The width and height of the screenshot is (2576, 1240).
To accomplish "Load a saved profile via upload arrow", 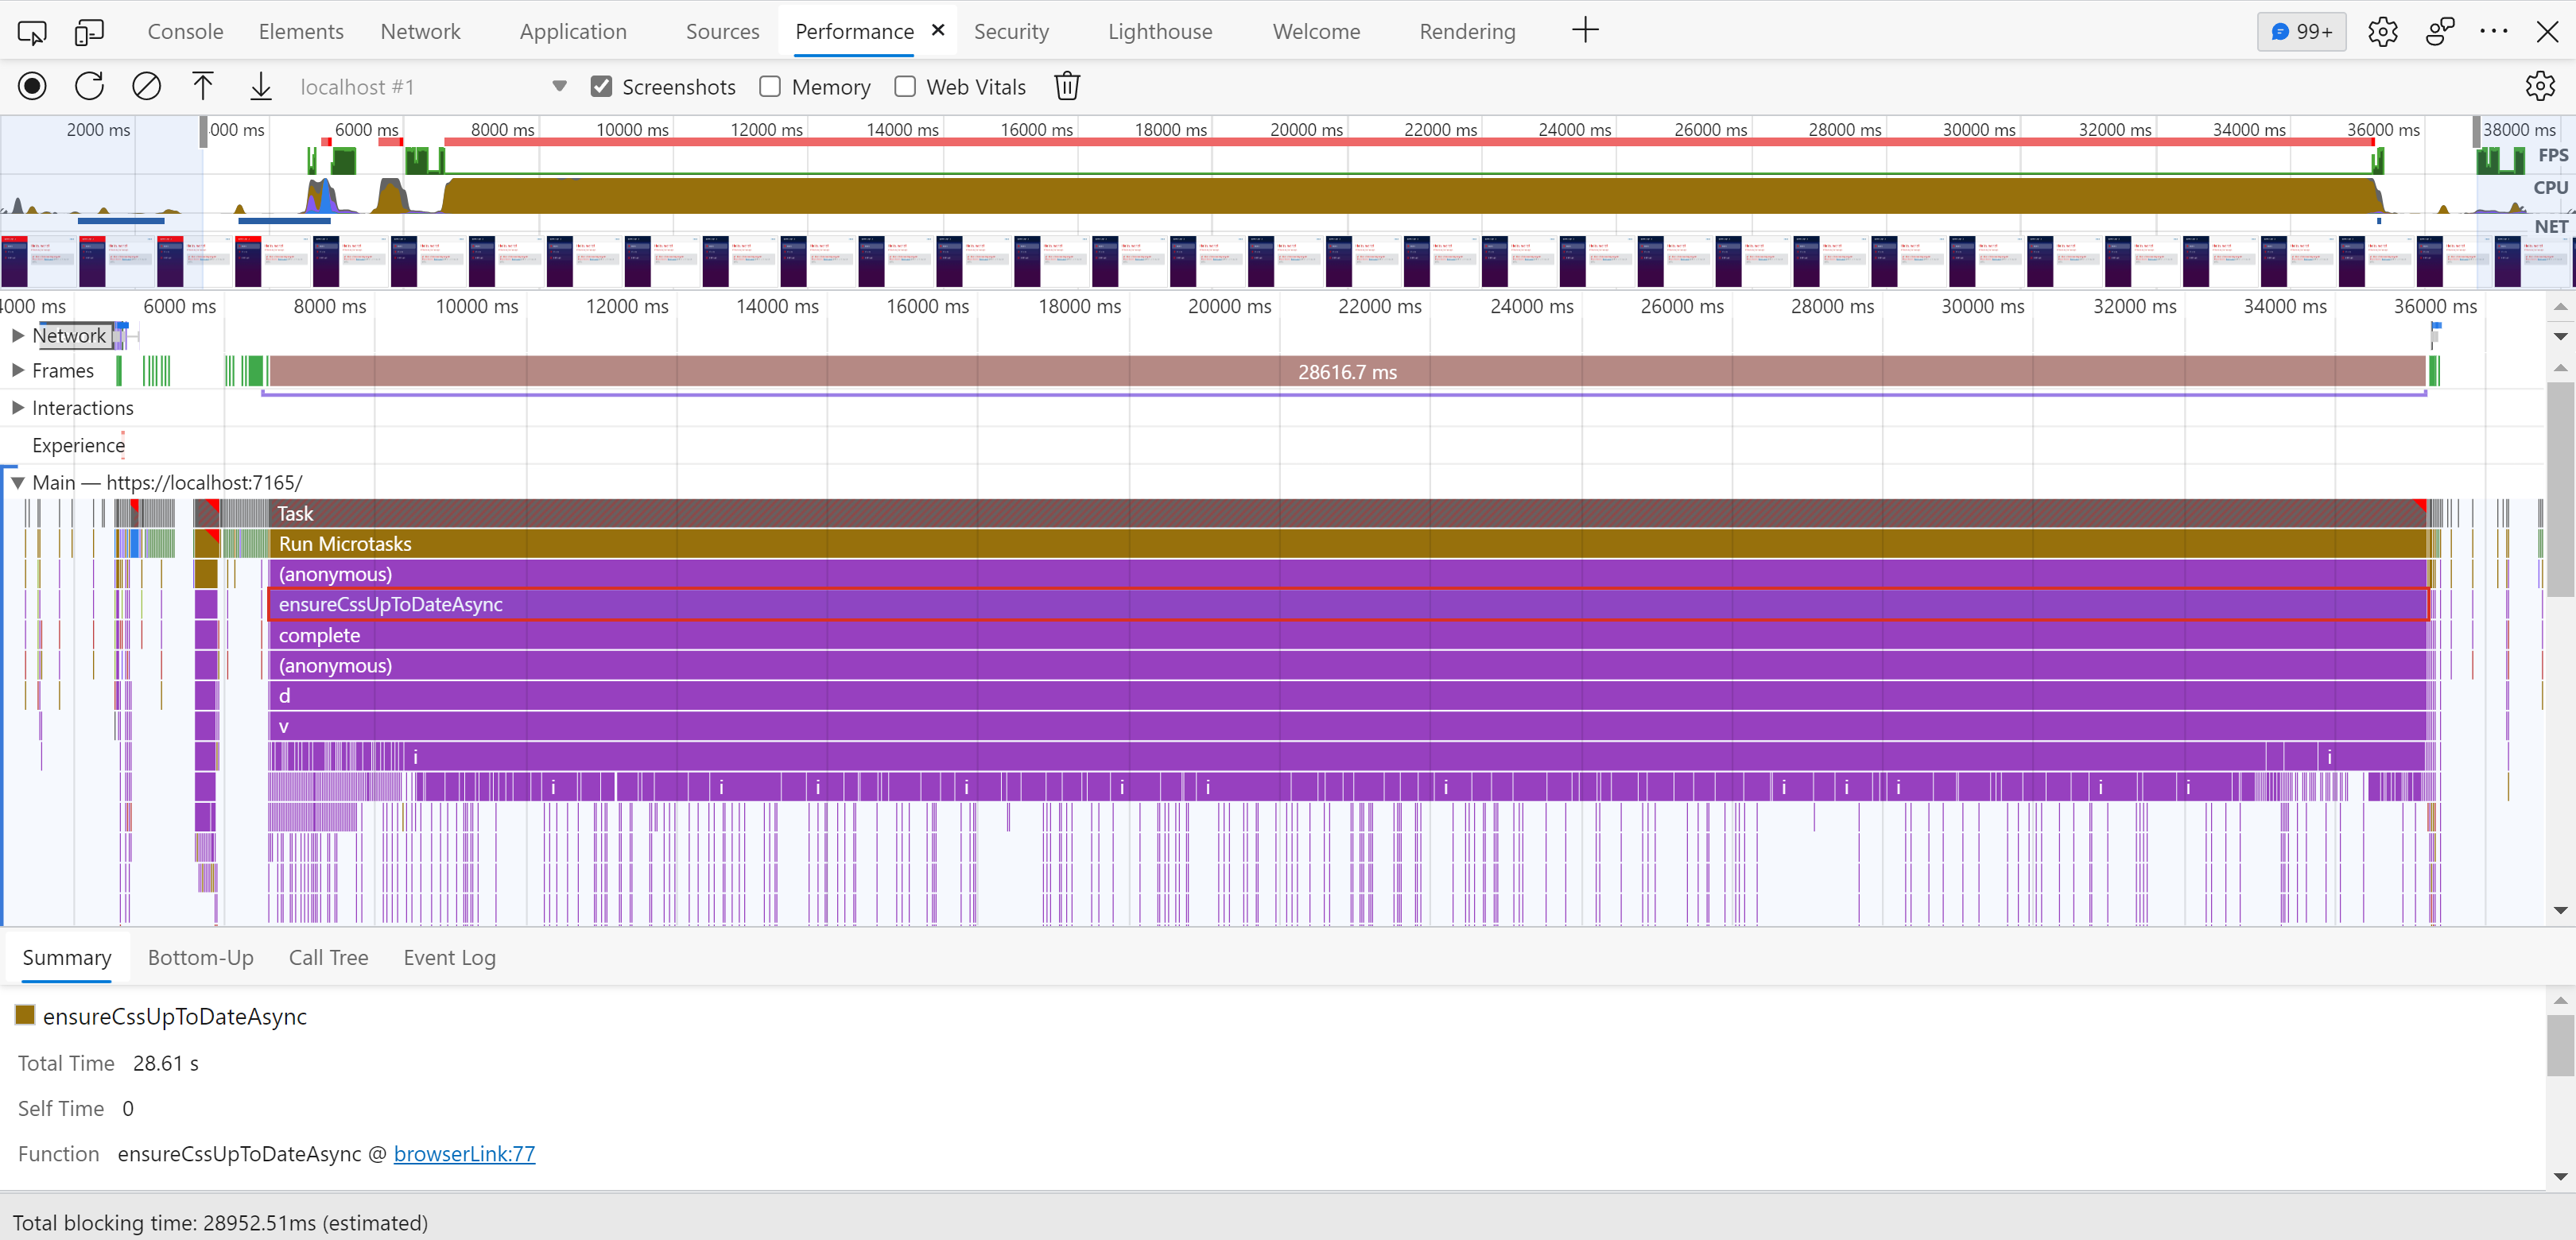I will (203, 86).
